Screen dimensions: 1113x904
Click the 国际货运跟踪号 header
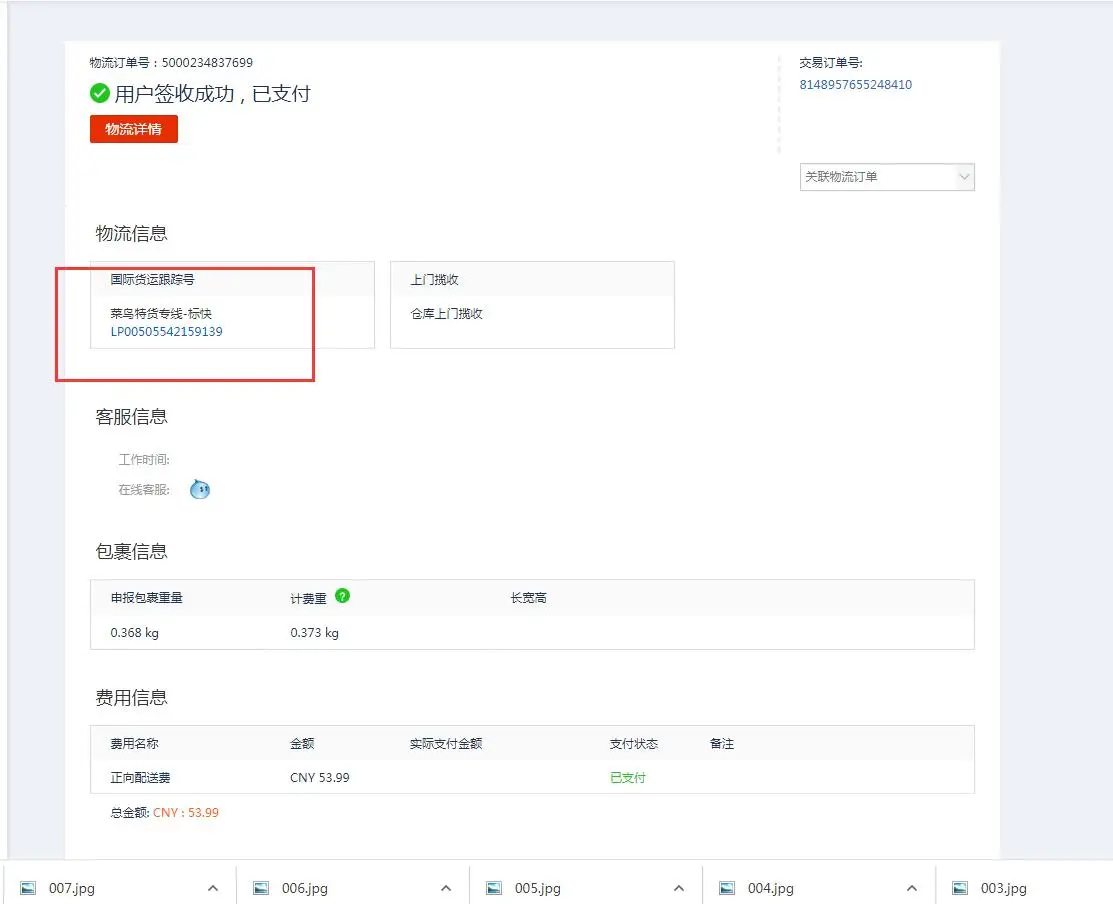click(152, 280)
